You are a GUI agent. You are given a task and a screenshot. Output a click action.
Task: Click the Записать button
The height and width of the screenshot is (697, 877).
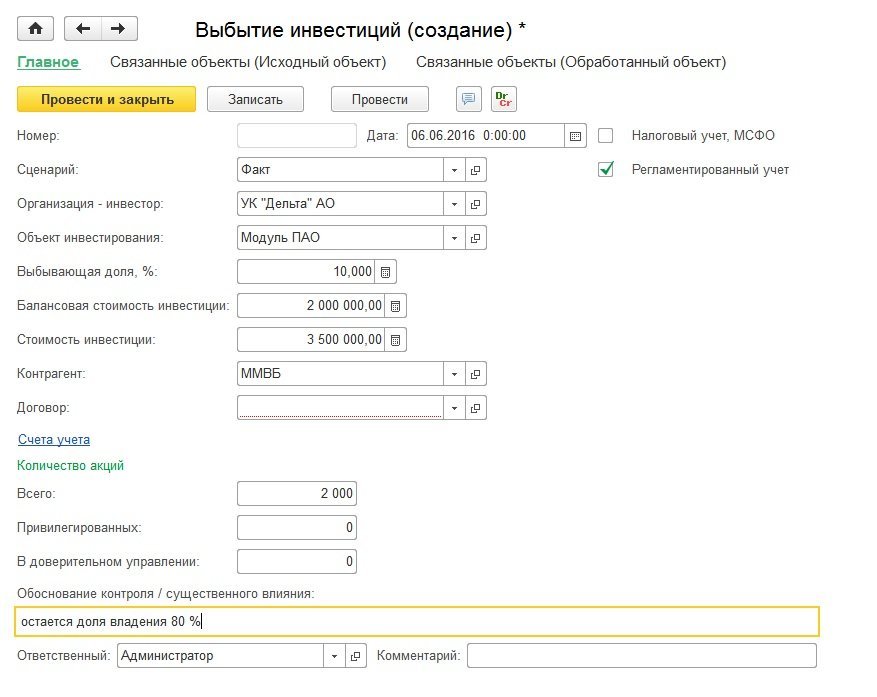tap(256, 100)
